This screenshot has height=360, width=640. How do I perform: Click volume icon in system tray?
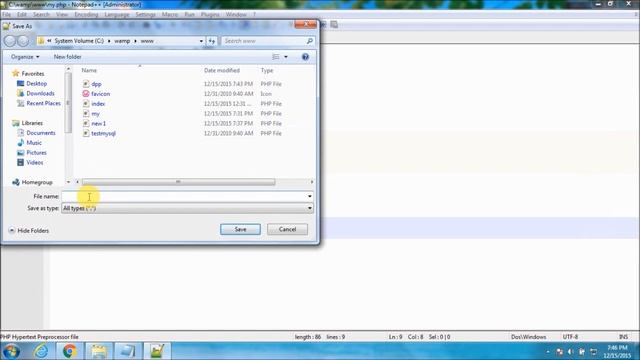point(571,351)
